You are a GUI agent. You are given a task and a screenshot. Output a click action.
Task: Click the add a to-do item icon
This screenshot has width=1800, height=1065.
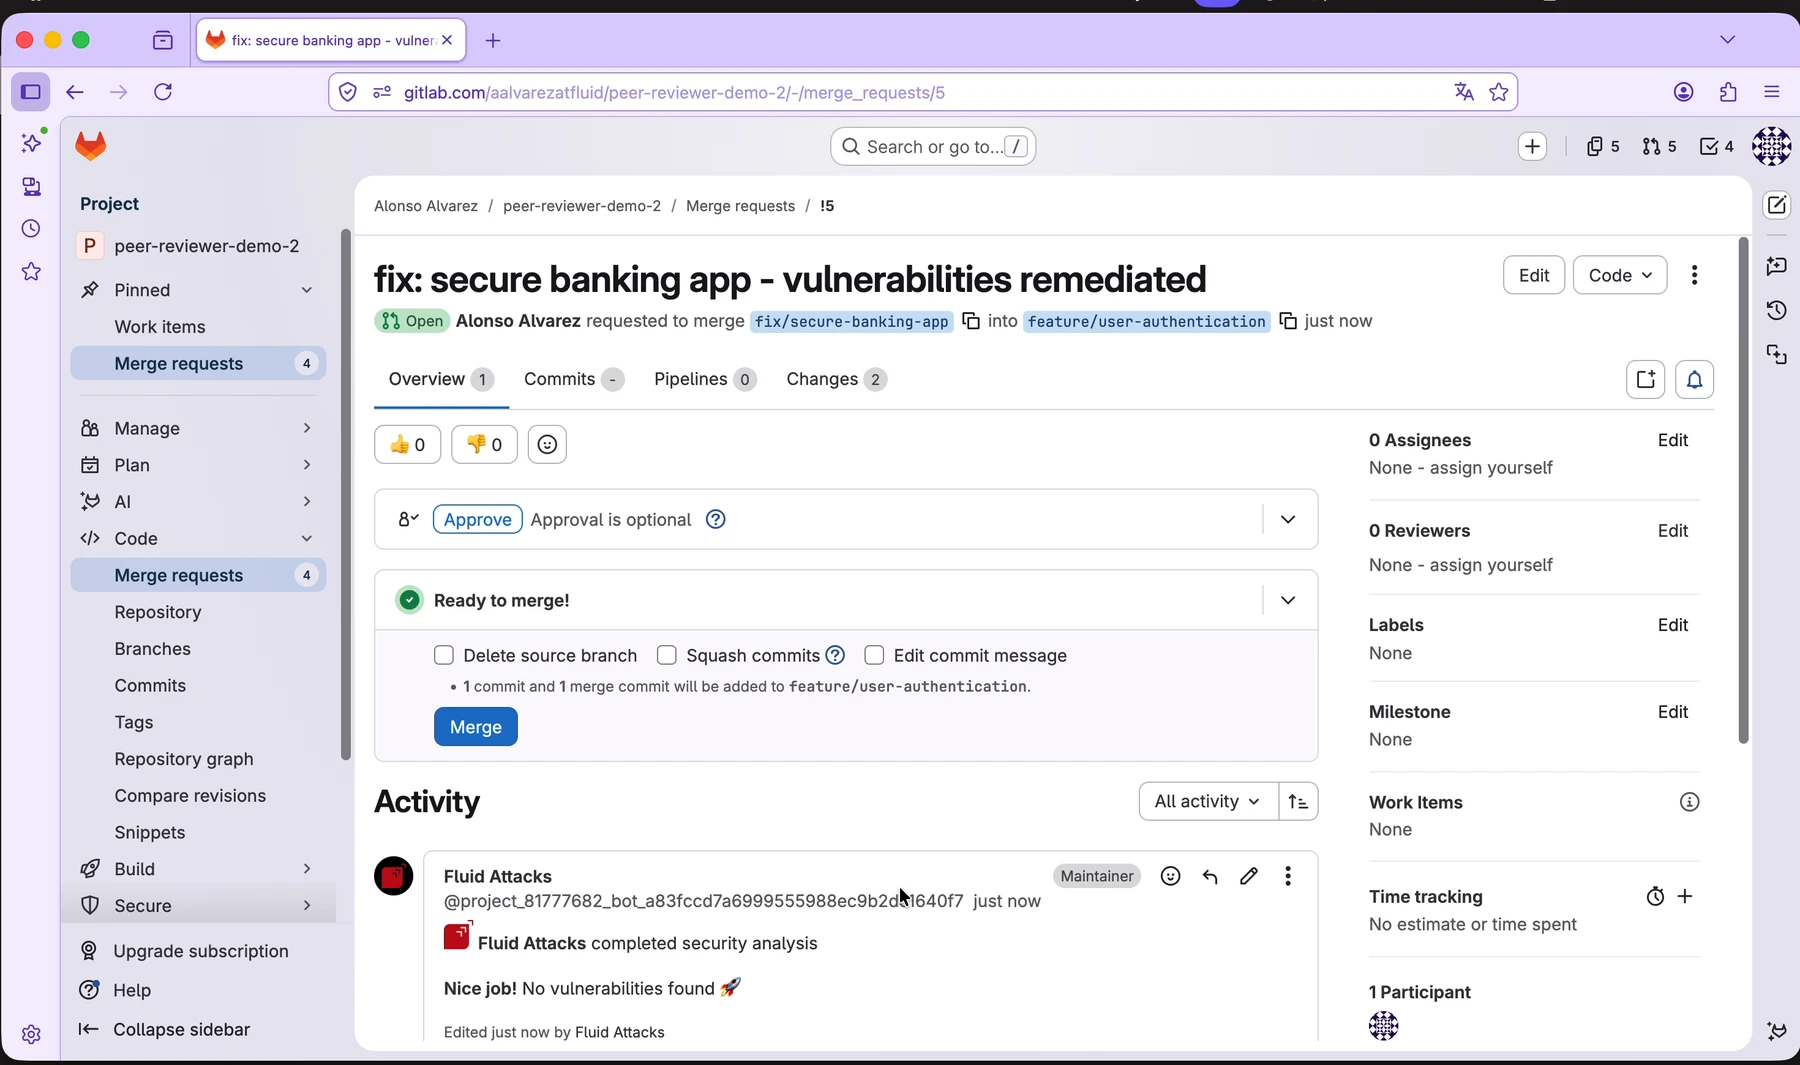1646,380
